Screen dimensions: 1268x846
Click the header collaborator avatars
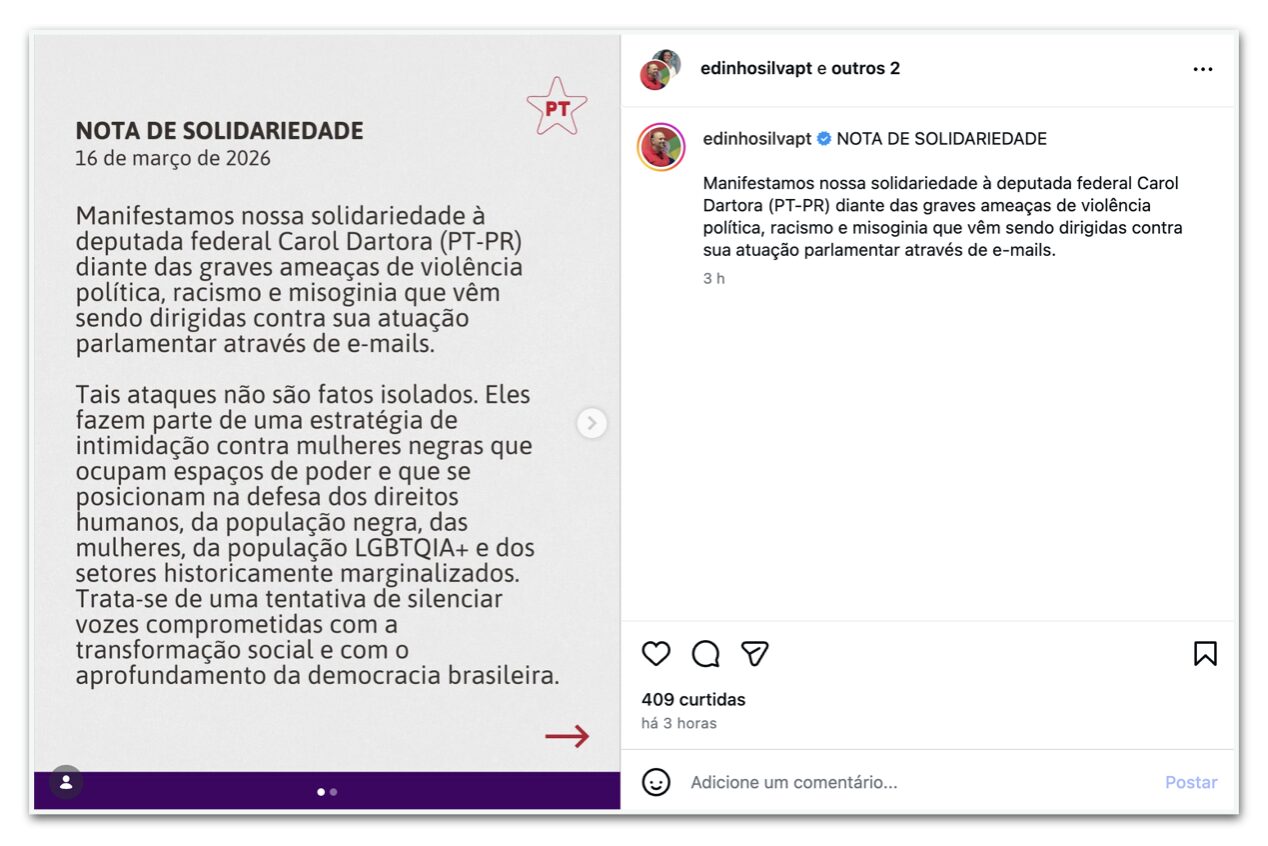click(660, 69)
